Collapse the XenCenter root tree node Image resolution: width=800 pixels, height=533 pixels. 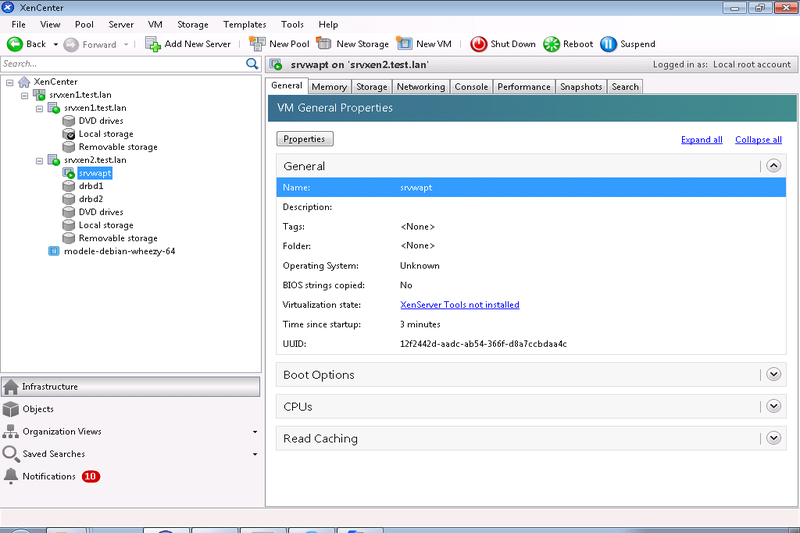tap(10, 82)
